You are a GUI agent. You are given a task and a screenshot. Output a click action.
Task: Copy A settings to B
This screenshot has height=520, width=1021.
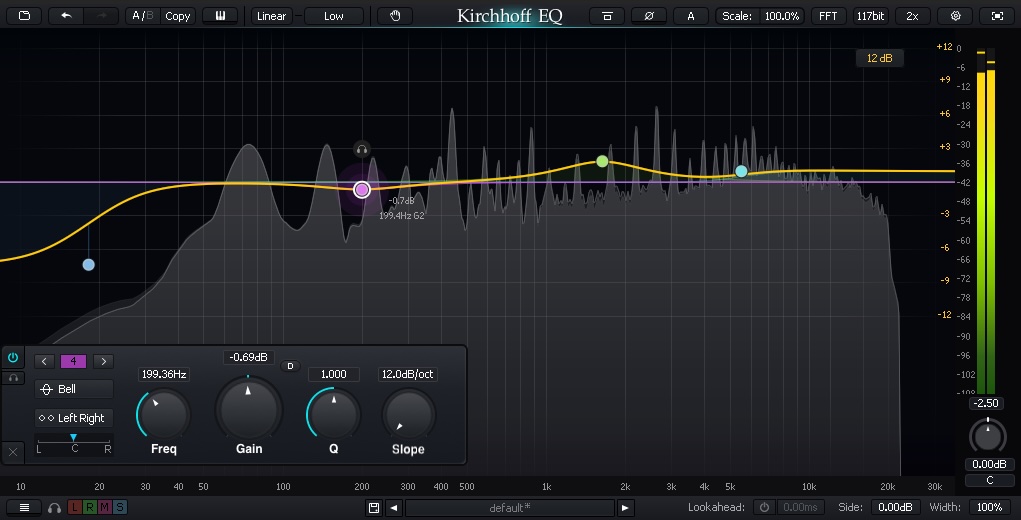coord(177,16)
